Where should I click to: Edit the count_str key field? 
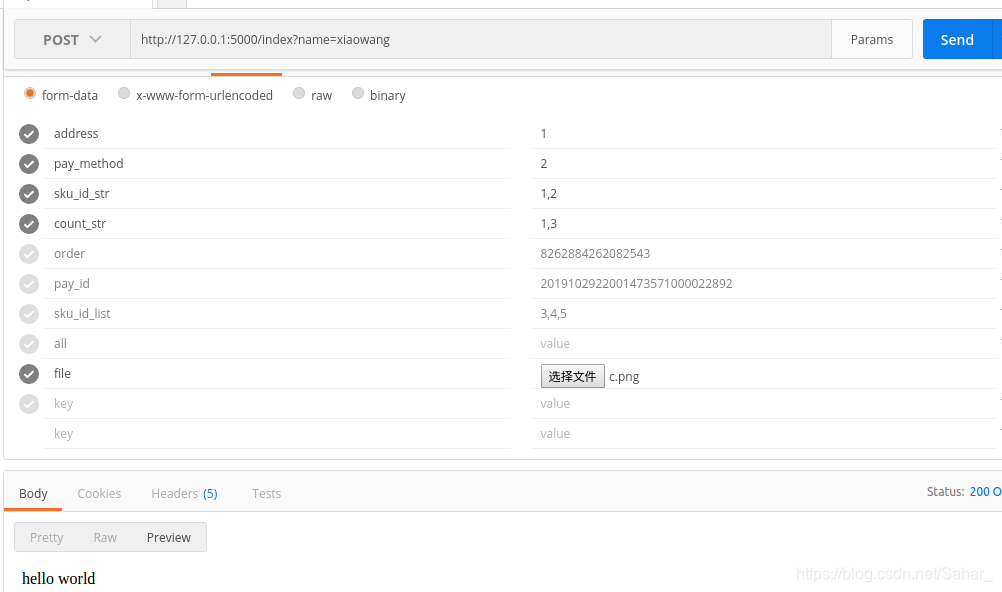tap(277, 224)
